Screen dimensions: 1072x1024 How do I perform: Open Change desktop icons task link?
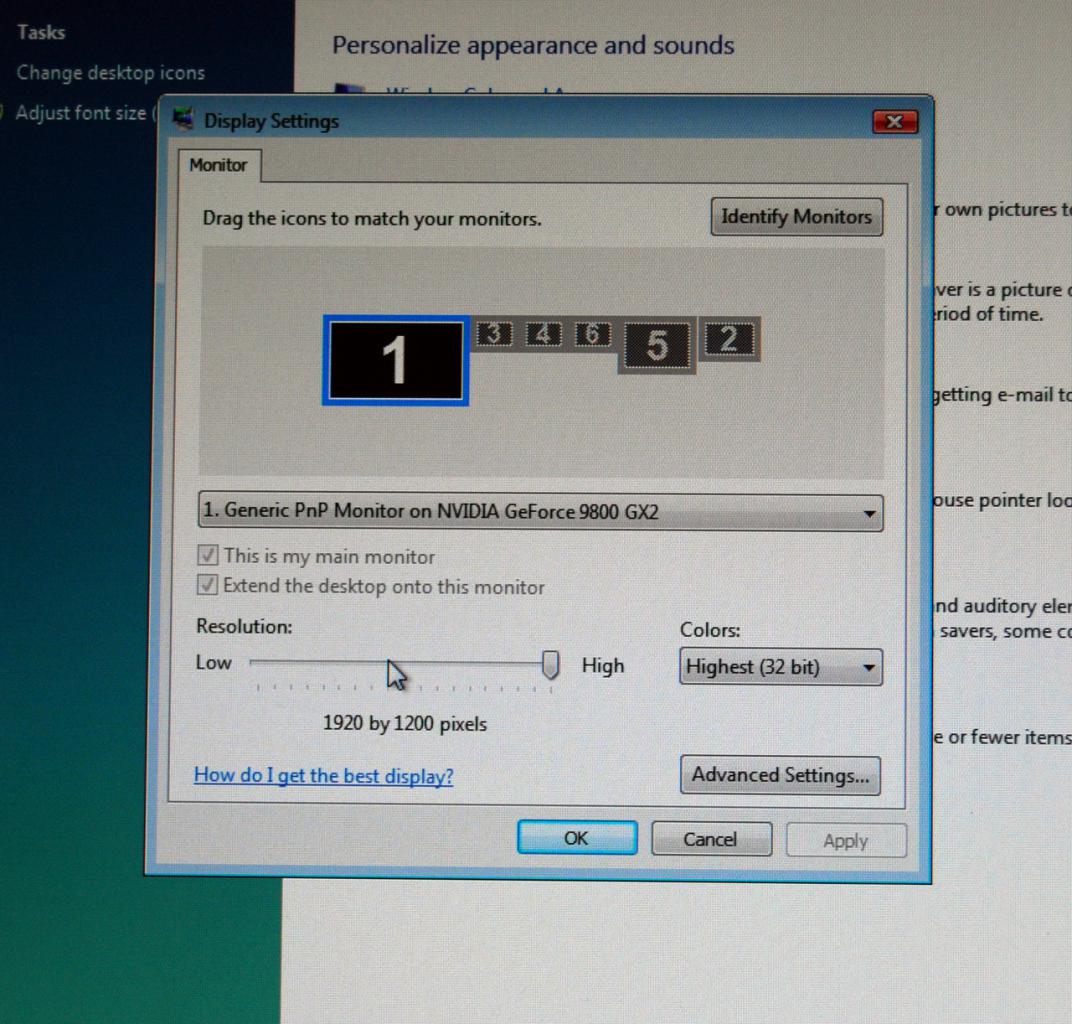111,72
